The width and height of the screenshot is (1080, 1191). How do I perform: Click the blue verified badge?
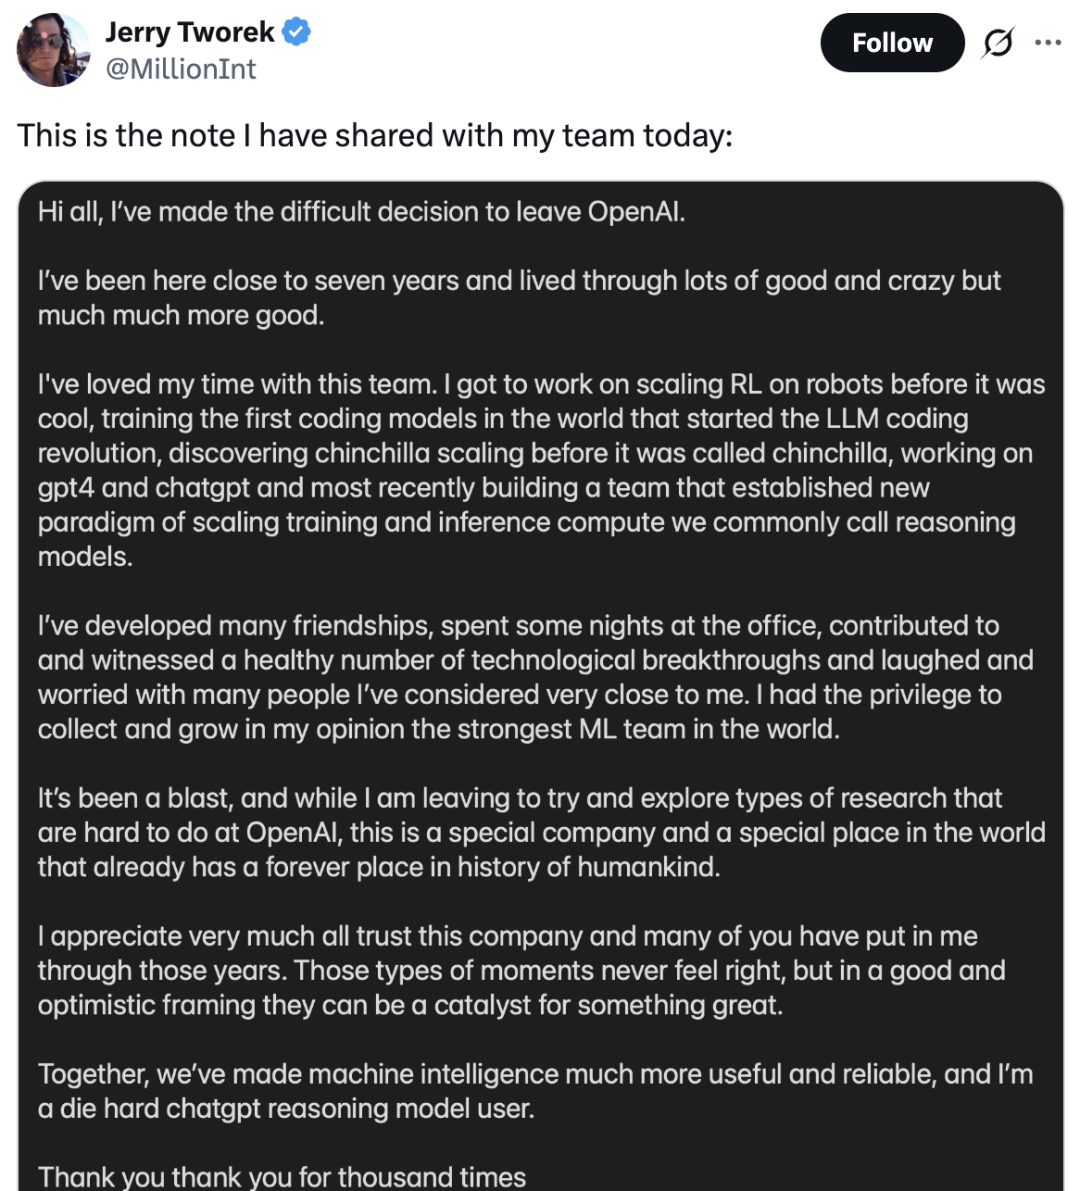(296, 32)
